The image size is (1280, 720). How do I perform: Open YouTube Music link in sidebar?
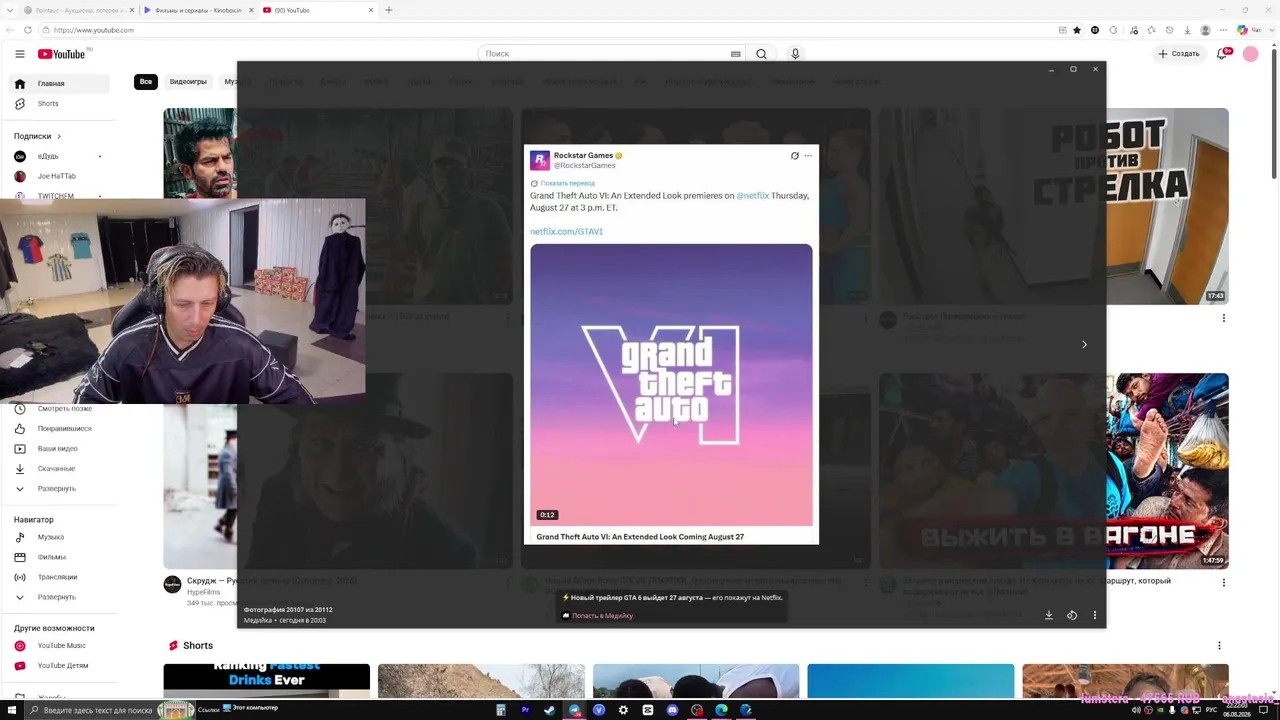[61, 646]
